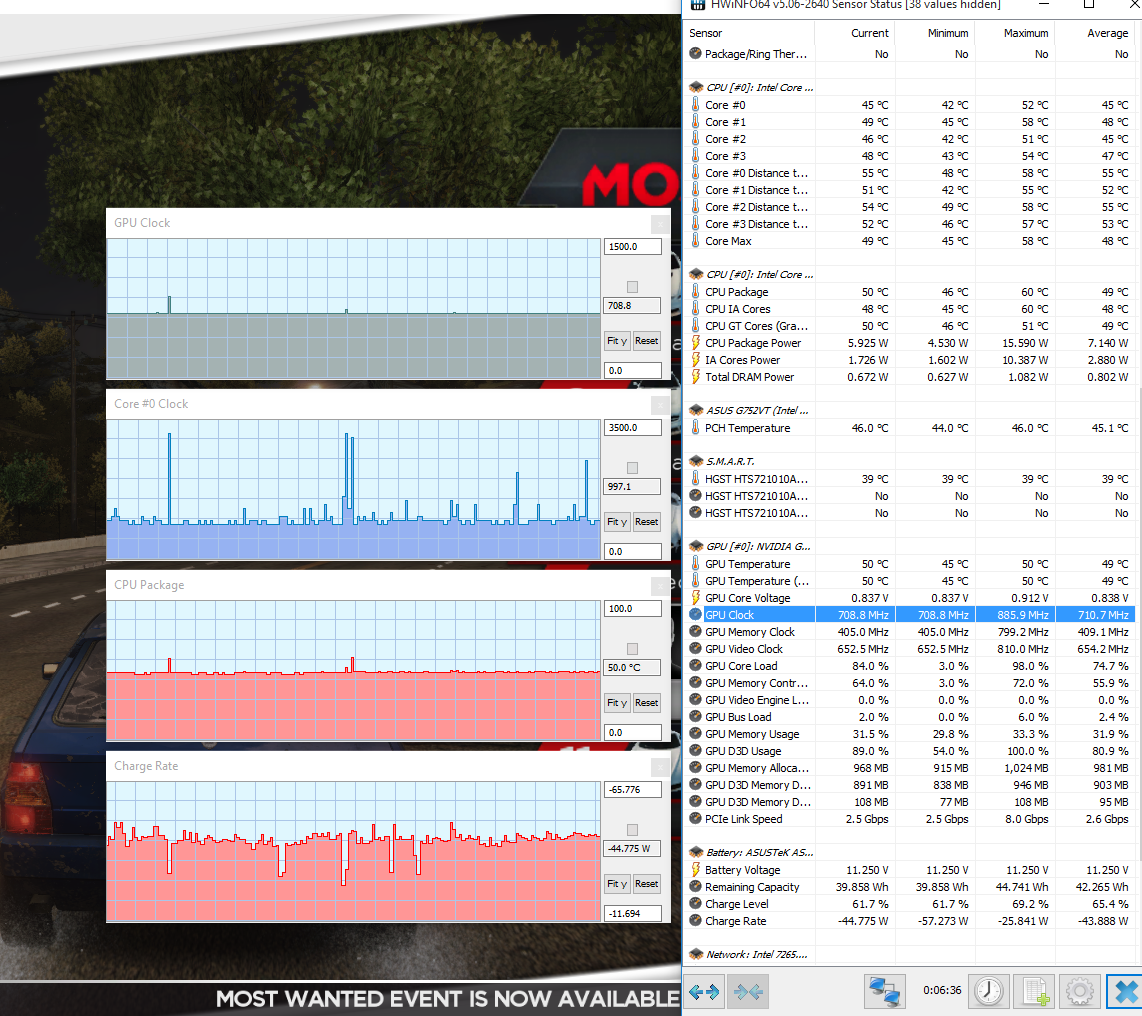This screenshot has height=1016, width=1142.
Task: Click the lightning icon beside Total DRAM Power
Action: [696, 377]
